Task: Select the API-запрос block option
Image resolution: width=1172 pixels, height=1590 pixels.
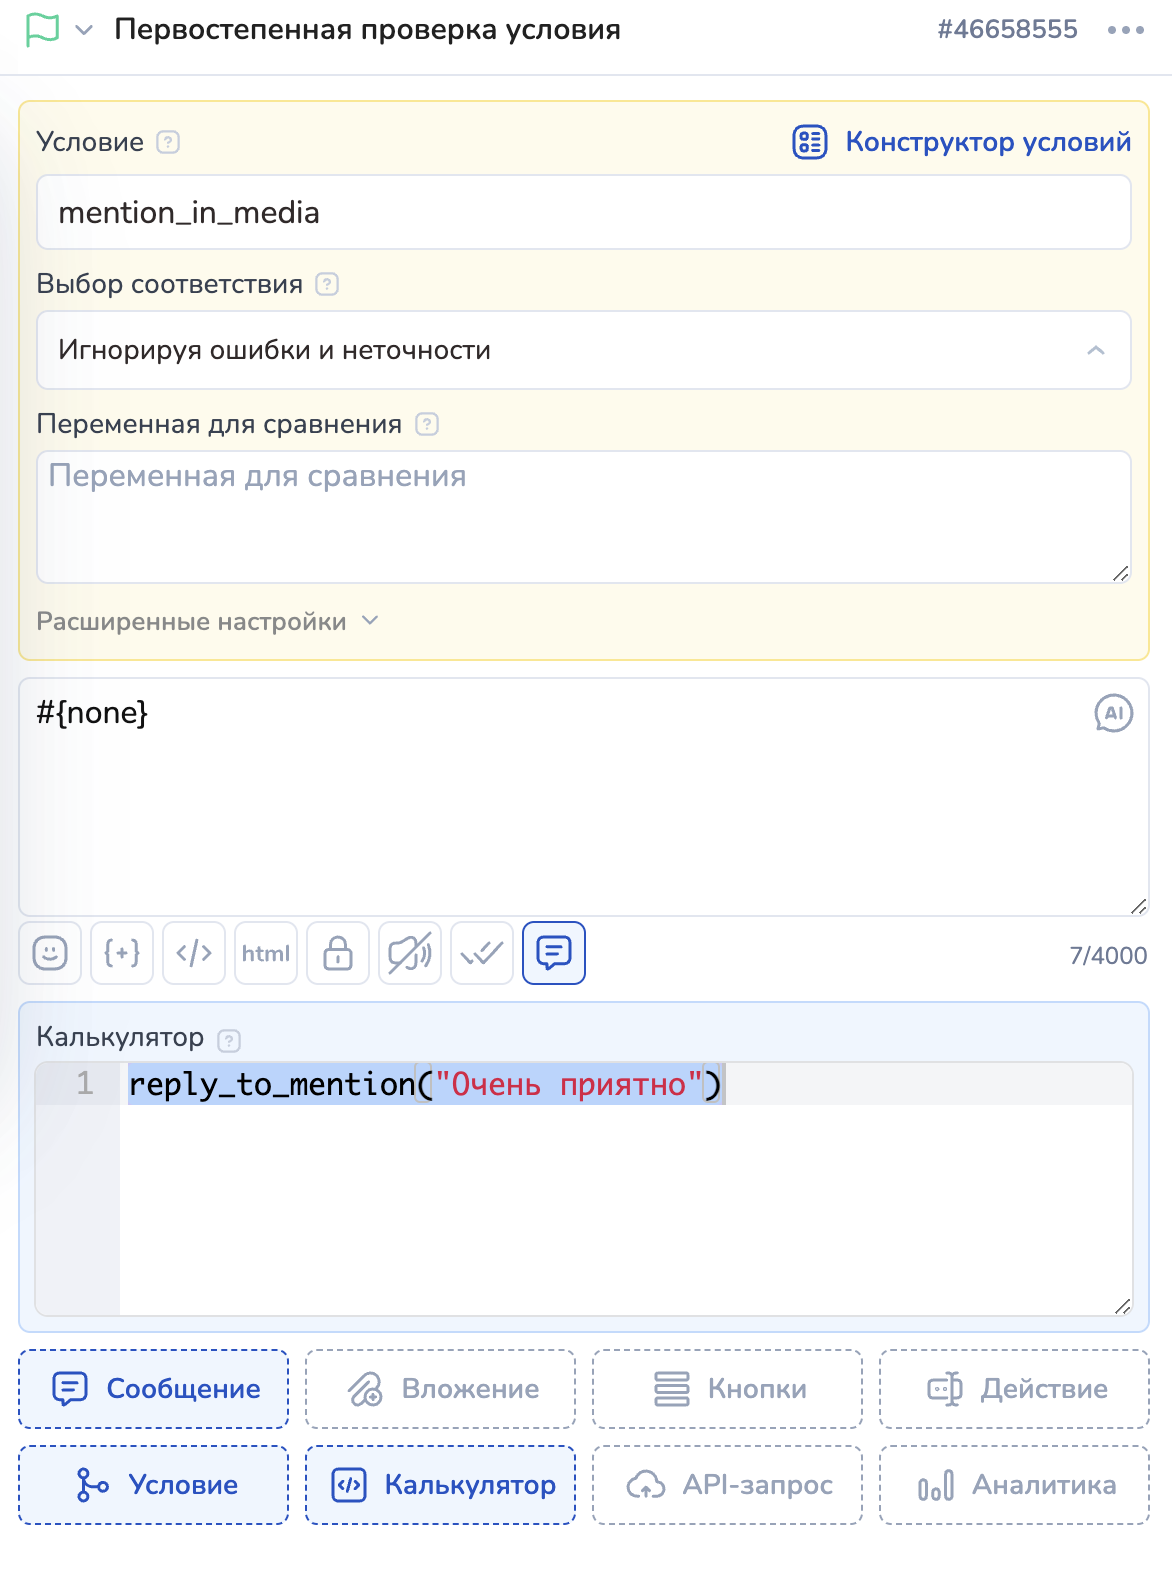Action: 728,1485
